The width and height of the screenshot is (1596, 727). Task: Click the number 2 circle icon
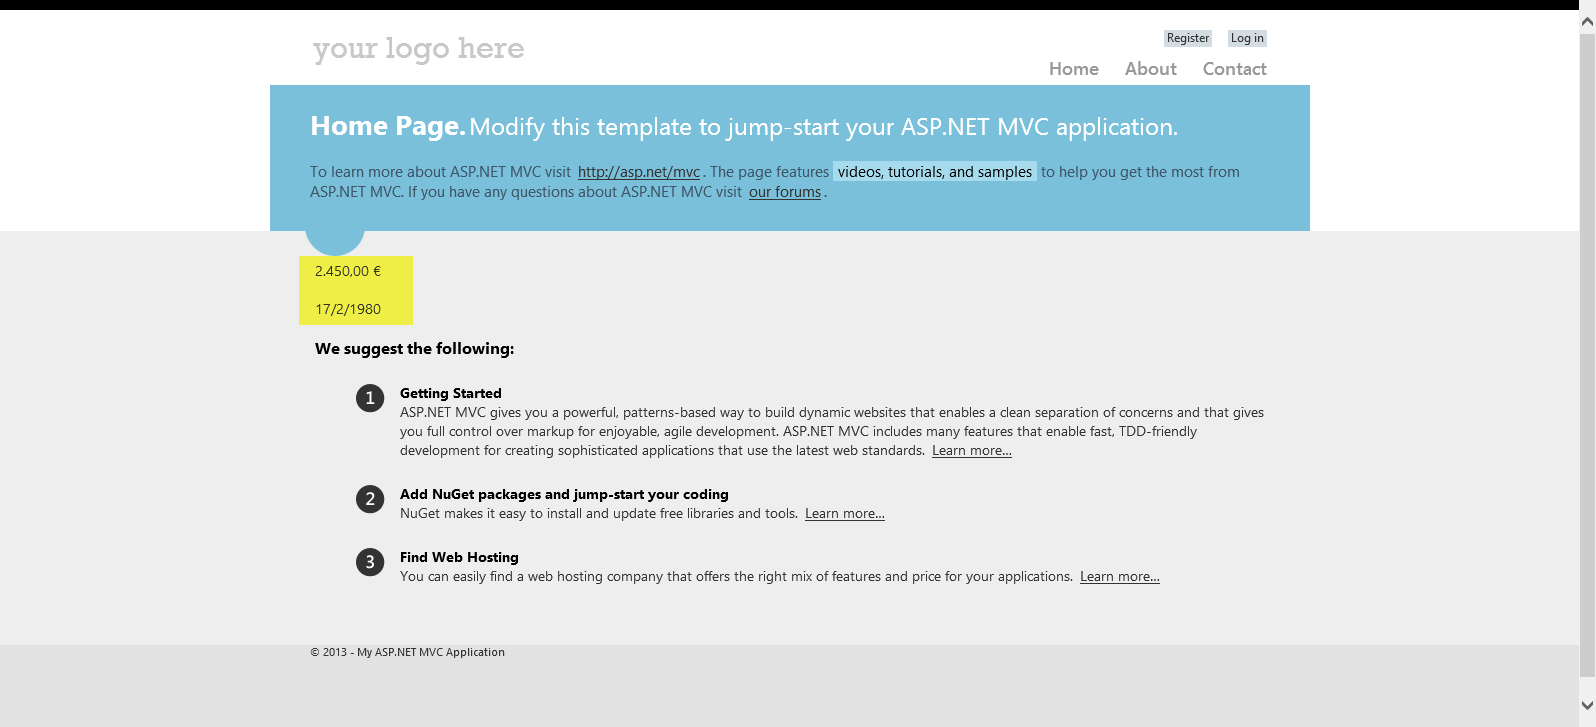pos(370,499)
